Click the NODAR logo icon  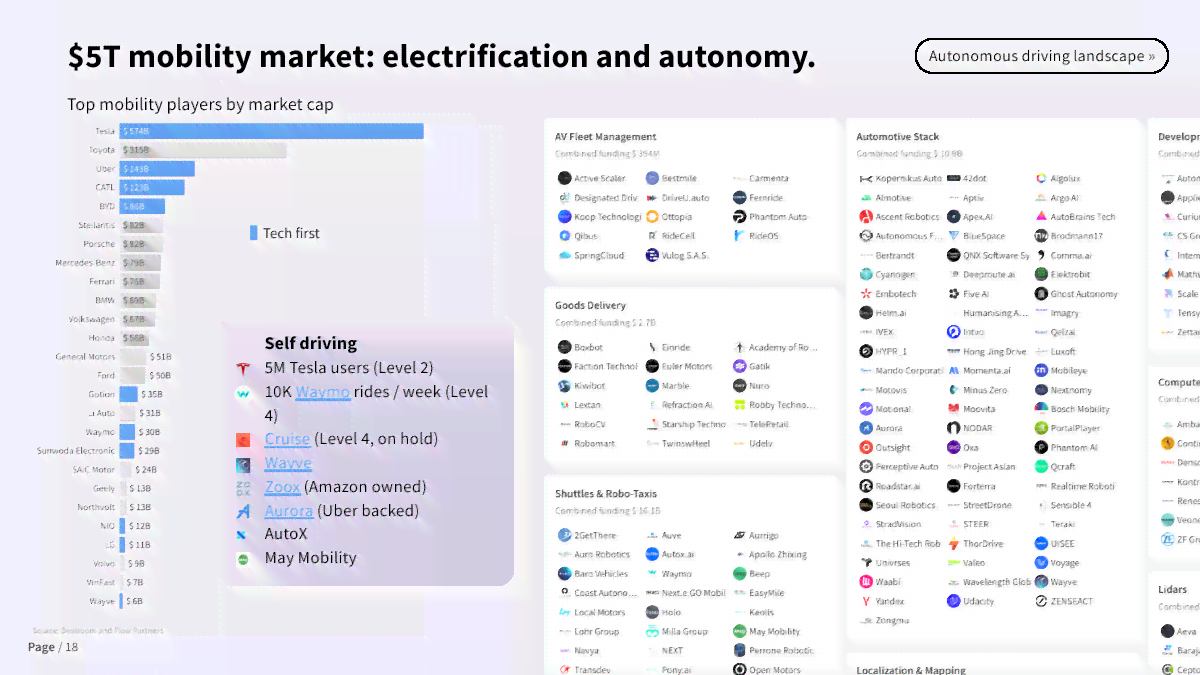click(x=953, y=428)
